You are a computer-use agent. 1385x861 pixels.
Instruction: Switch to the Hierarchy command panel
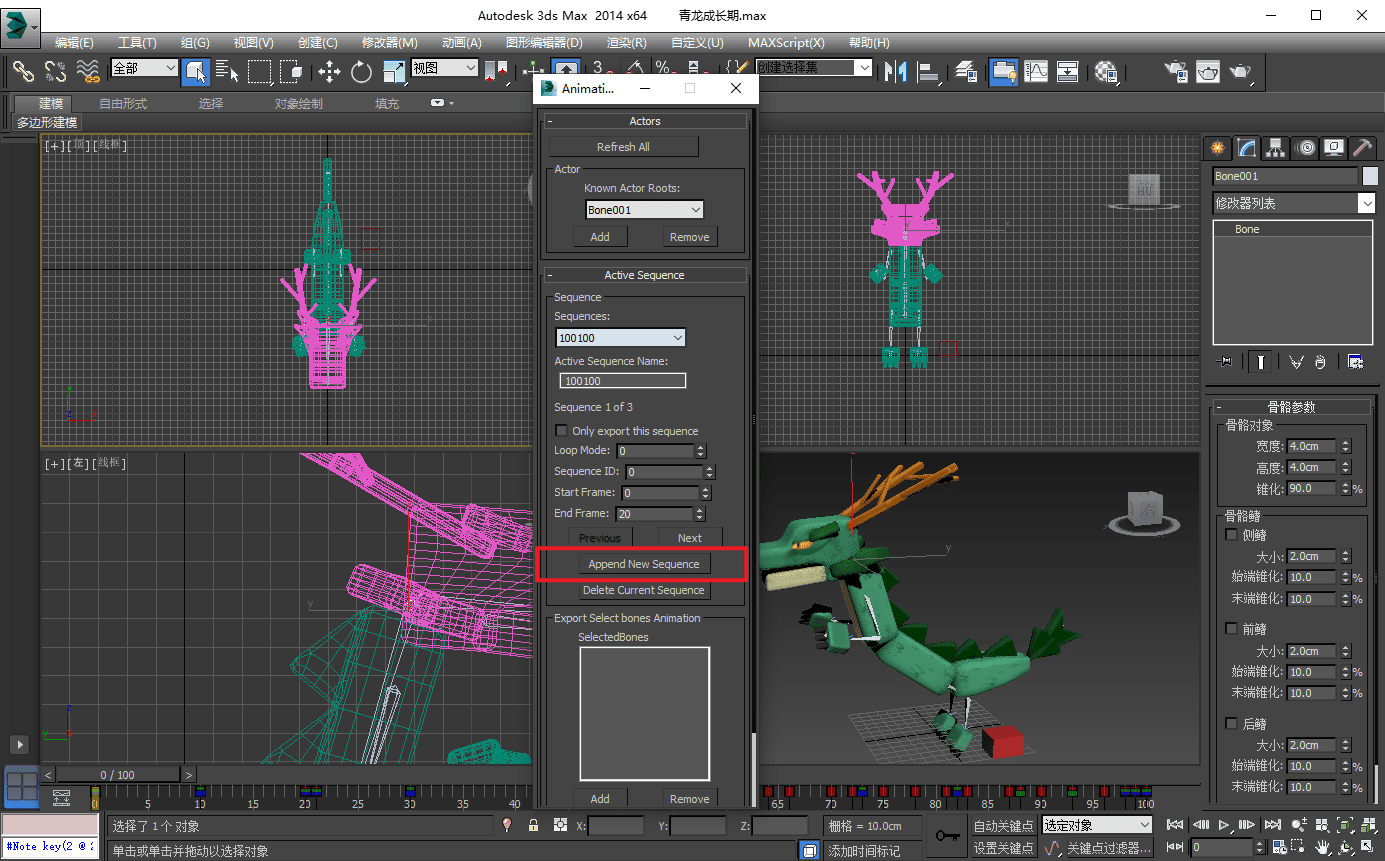click(1275, 148)
